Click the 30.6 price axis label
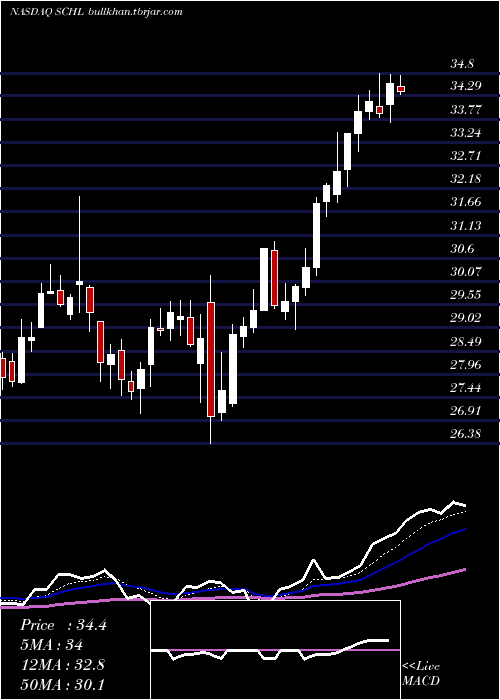 pos(462,249)
